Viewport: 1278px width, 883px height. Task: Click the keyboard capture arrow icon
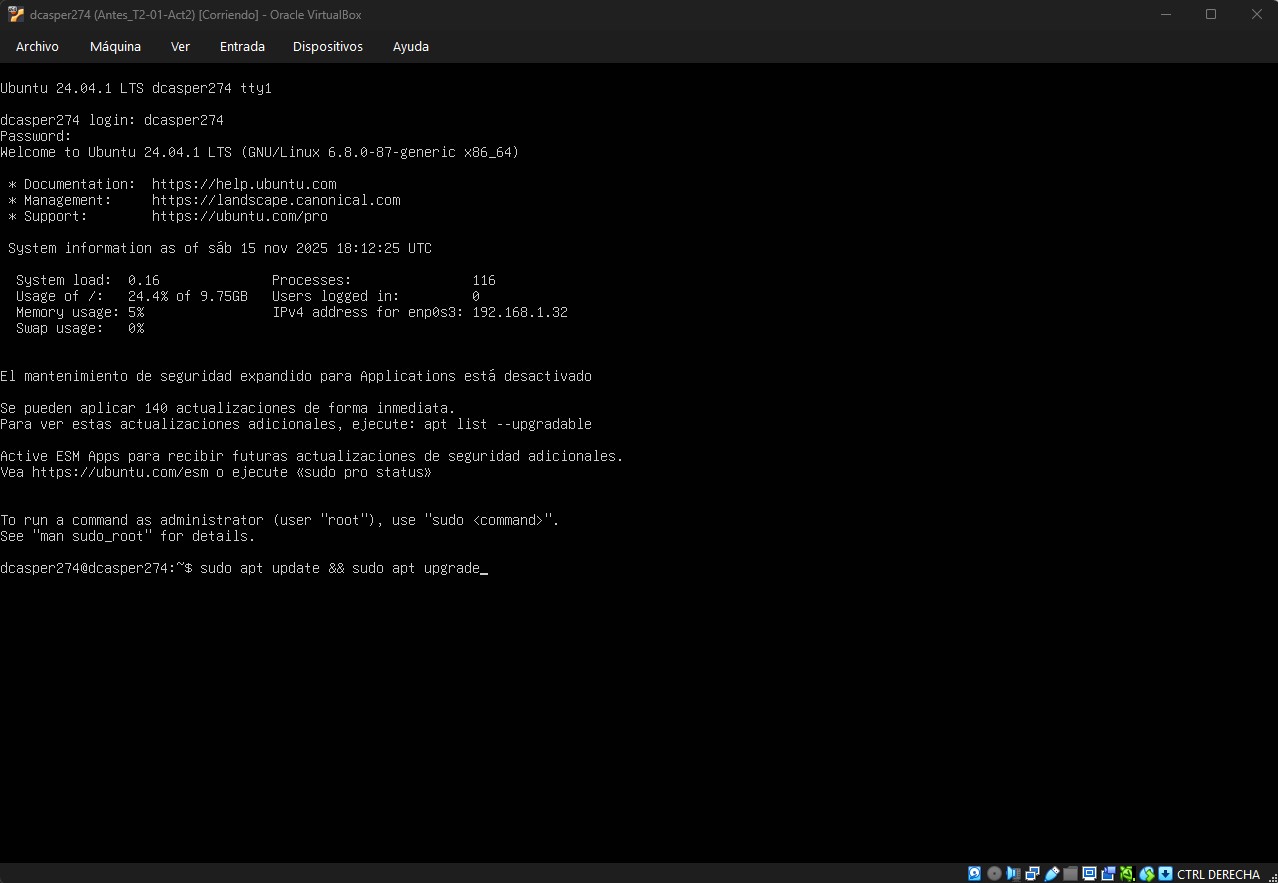pyautogui.click(x=1165, y=874)
